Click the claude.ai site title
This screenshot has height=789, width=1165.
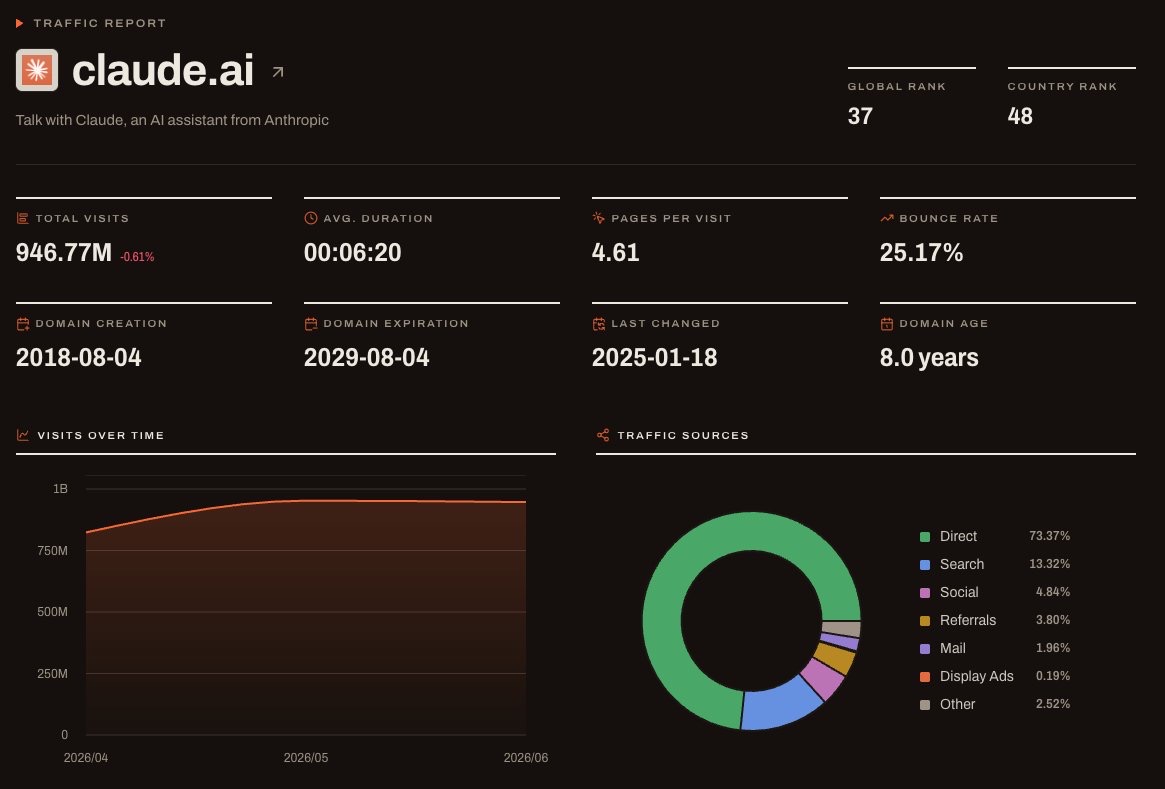click(163, 71)
